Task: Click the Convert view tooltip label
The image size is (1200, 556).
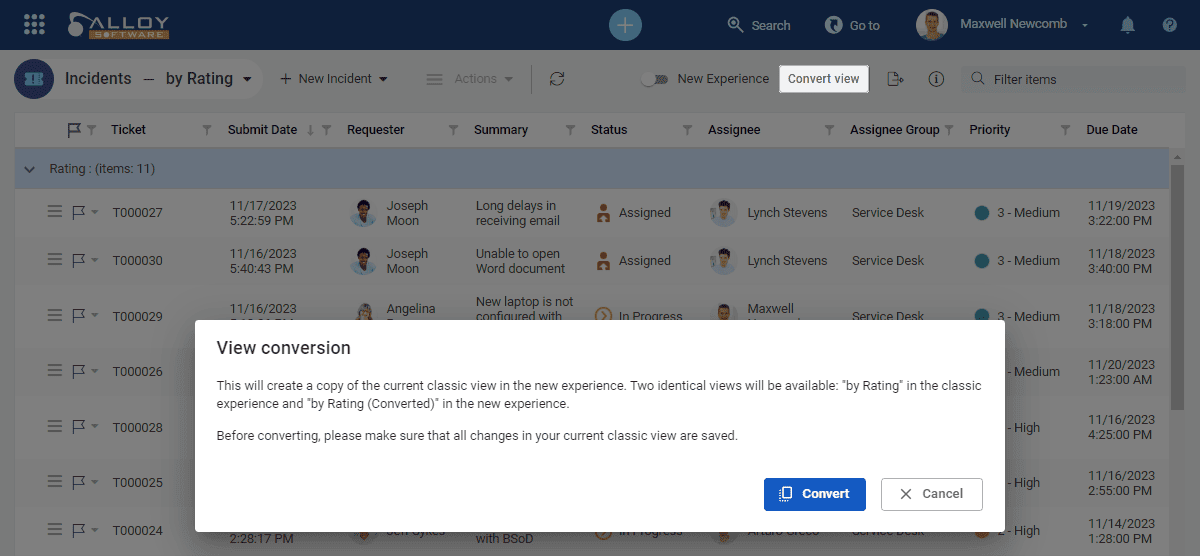Action: (824, 79)
